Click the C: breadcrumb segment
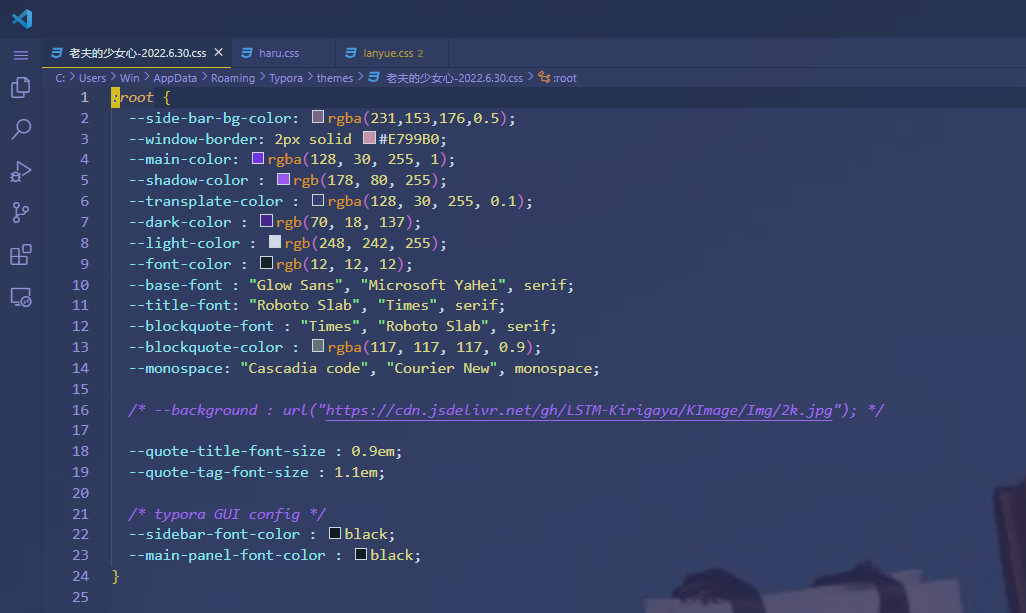The width and height of the screenshot is (1026, 613). [60, 78]
